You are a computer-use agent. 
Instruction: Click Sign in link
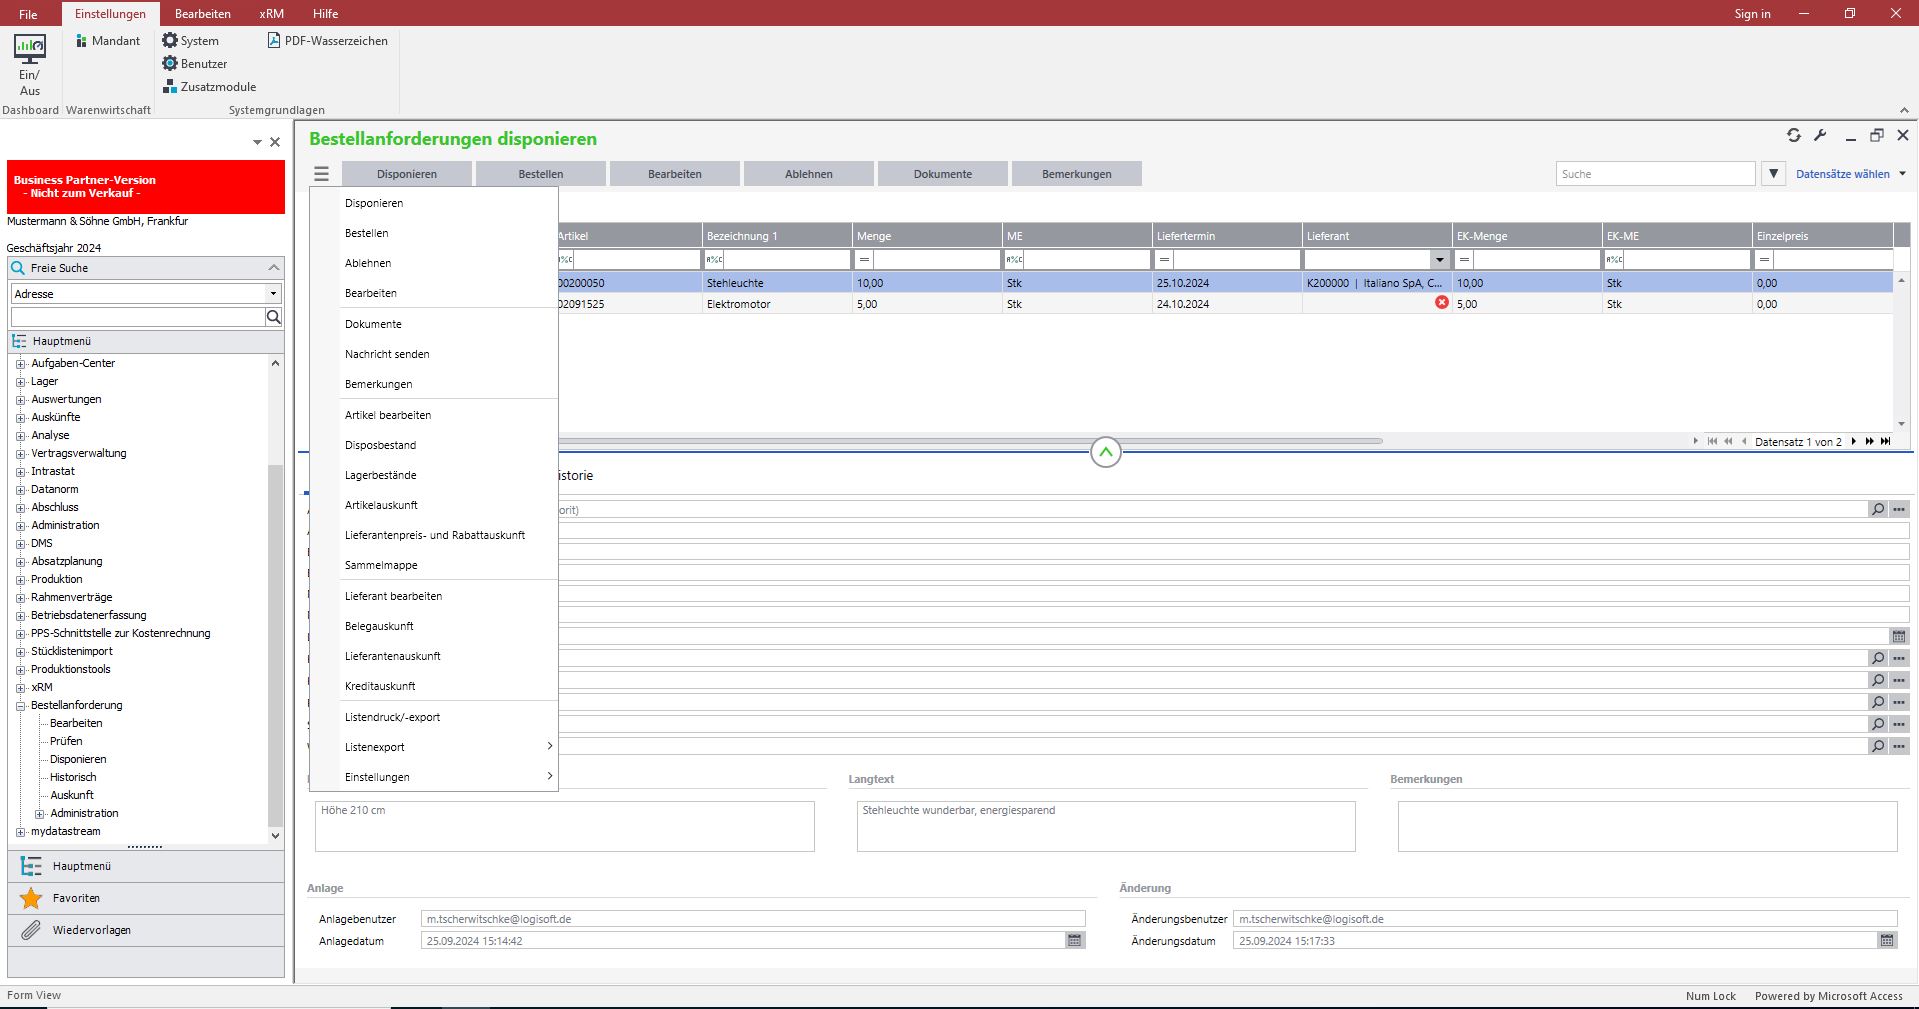click(1752, 14)
